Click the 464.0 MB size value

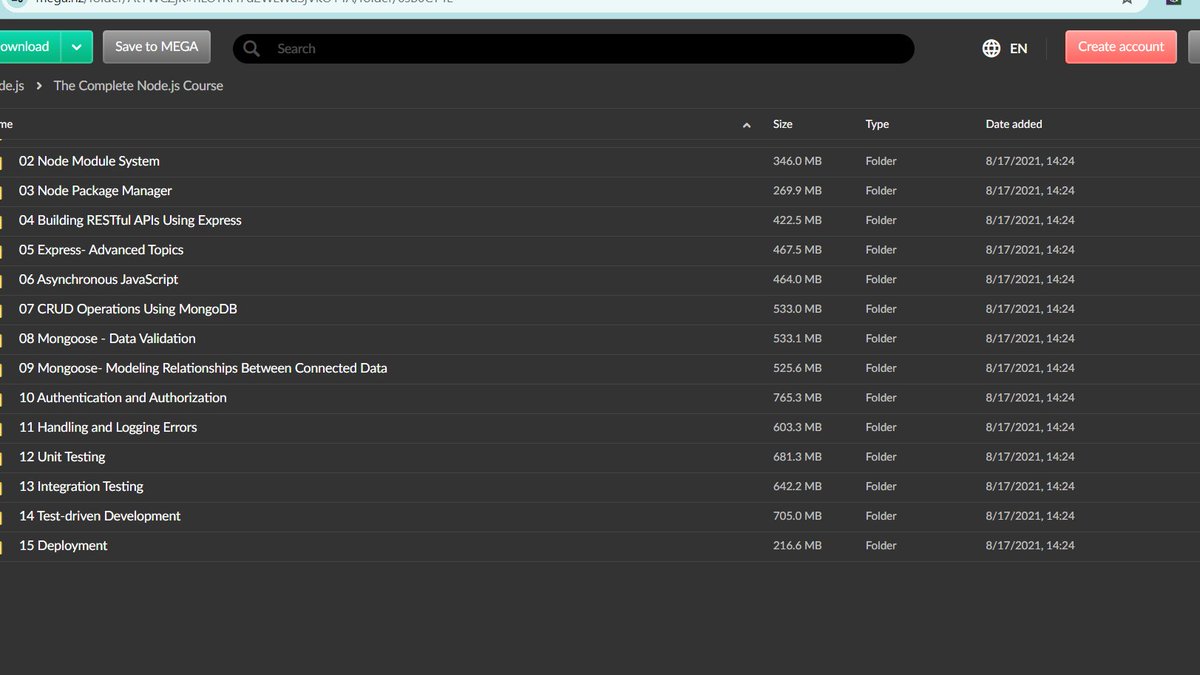[x=797, y=279]
